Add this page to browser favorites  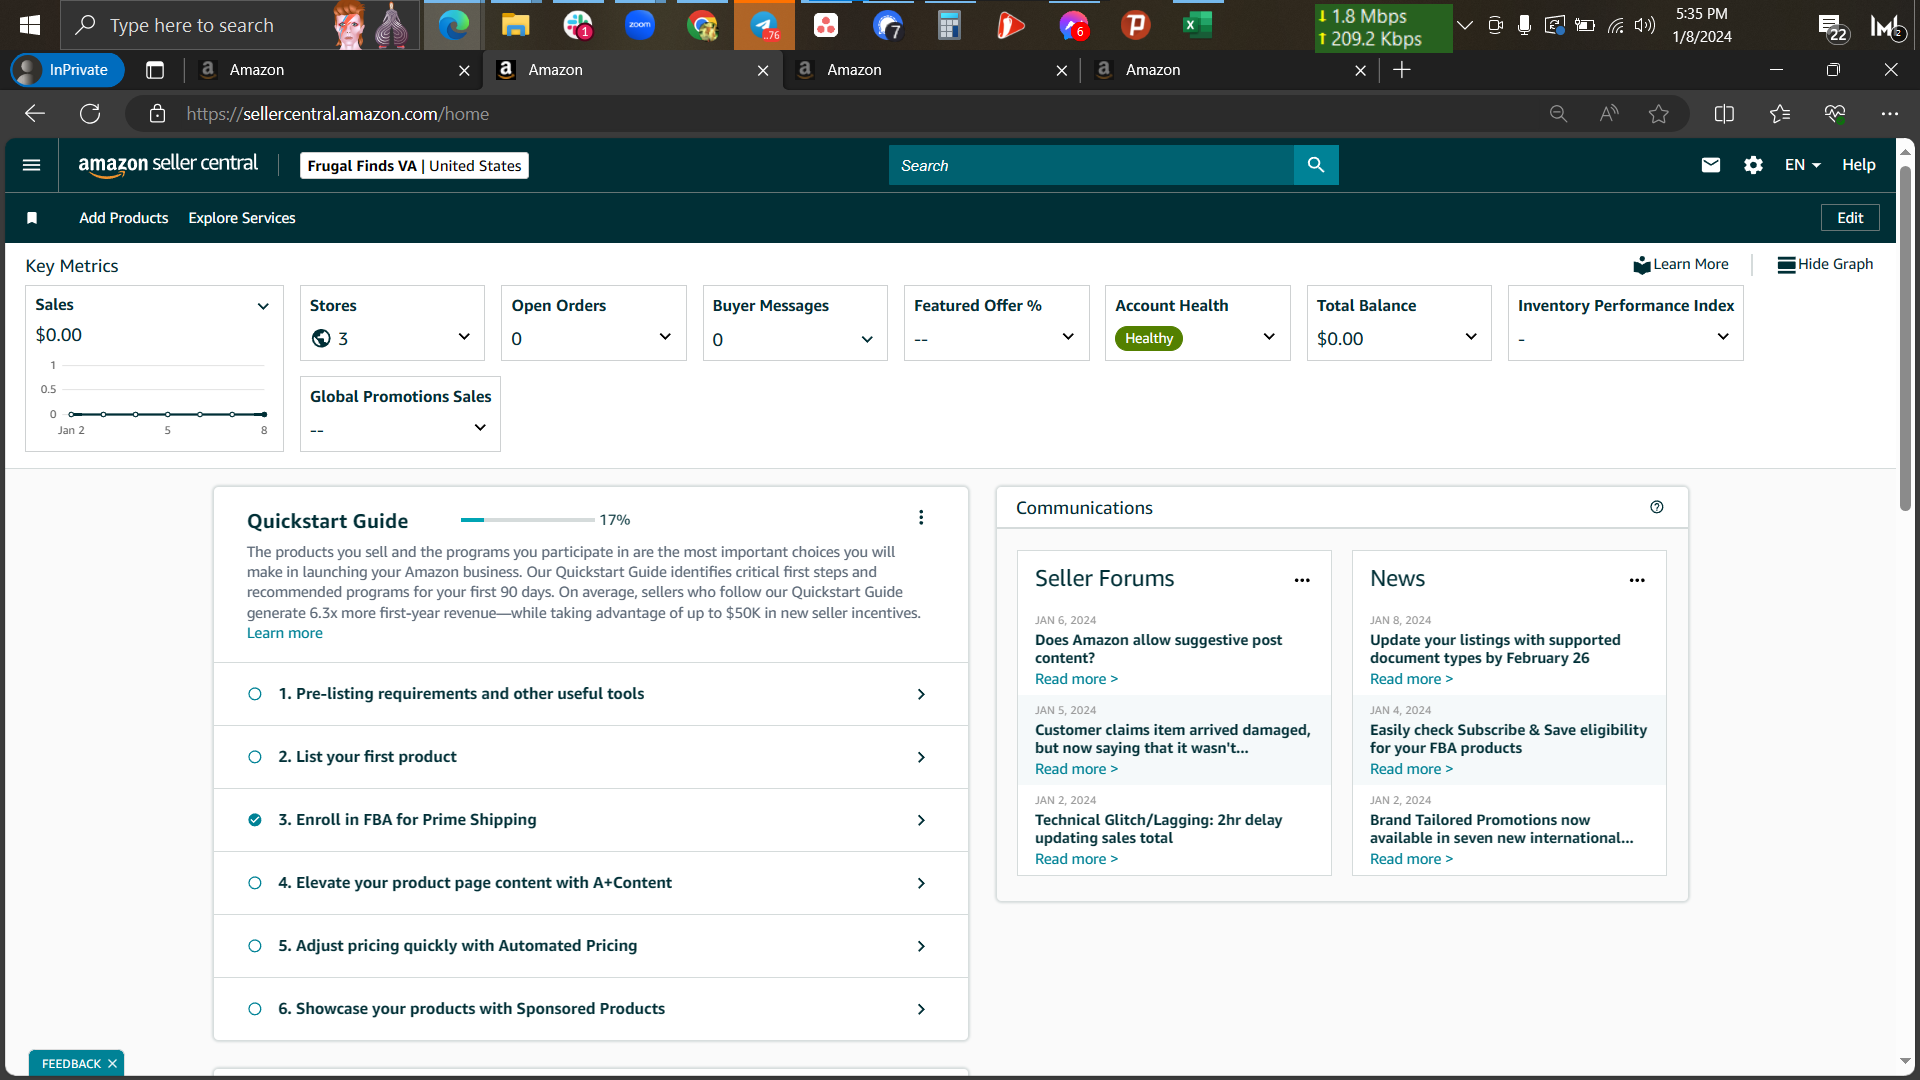pos(1659,114)
